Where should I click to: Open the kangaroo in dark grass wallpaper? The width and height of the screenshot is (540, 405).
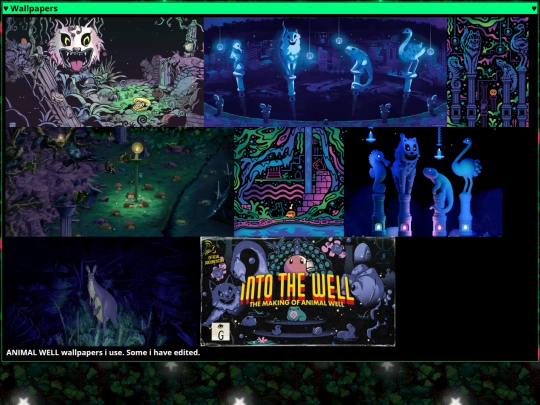pos(102,291)
